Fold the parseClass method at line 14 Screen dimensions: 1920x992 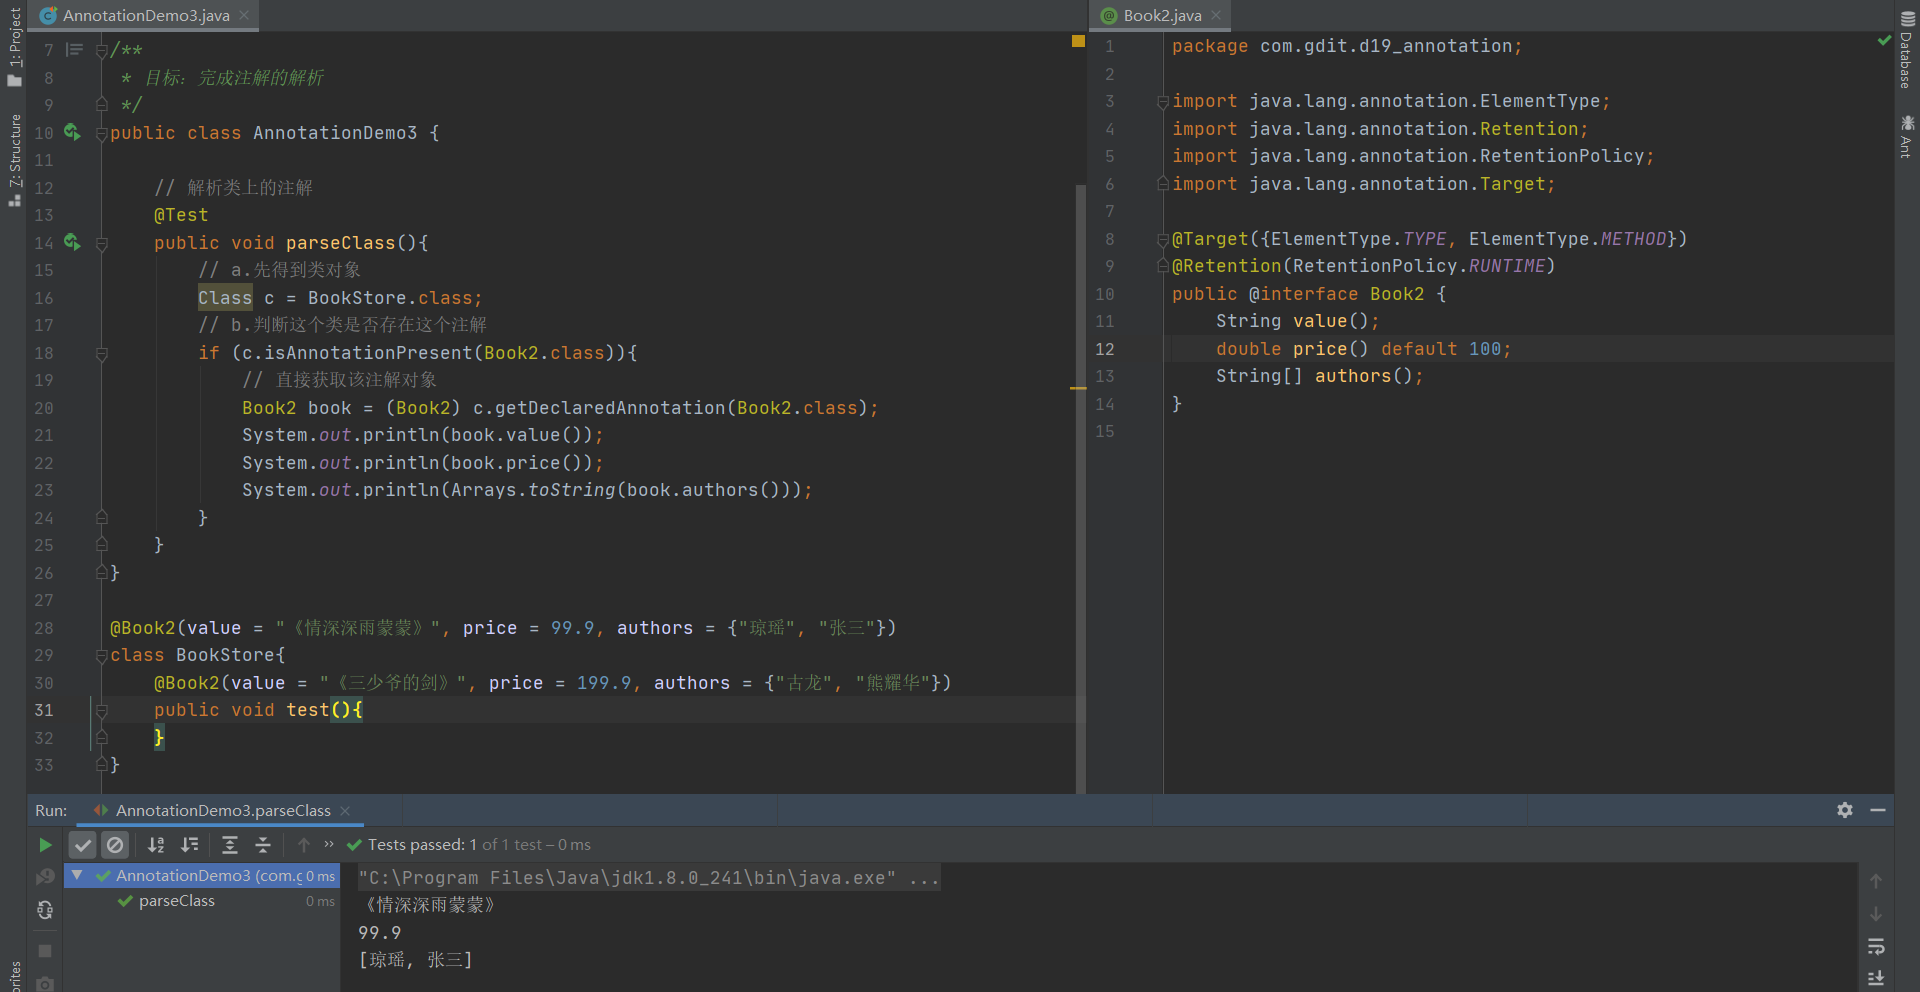101,244
